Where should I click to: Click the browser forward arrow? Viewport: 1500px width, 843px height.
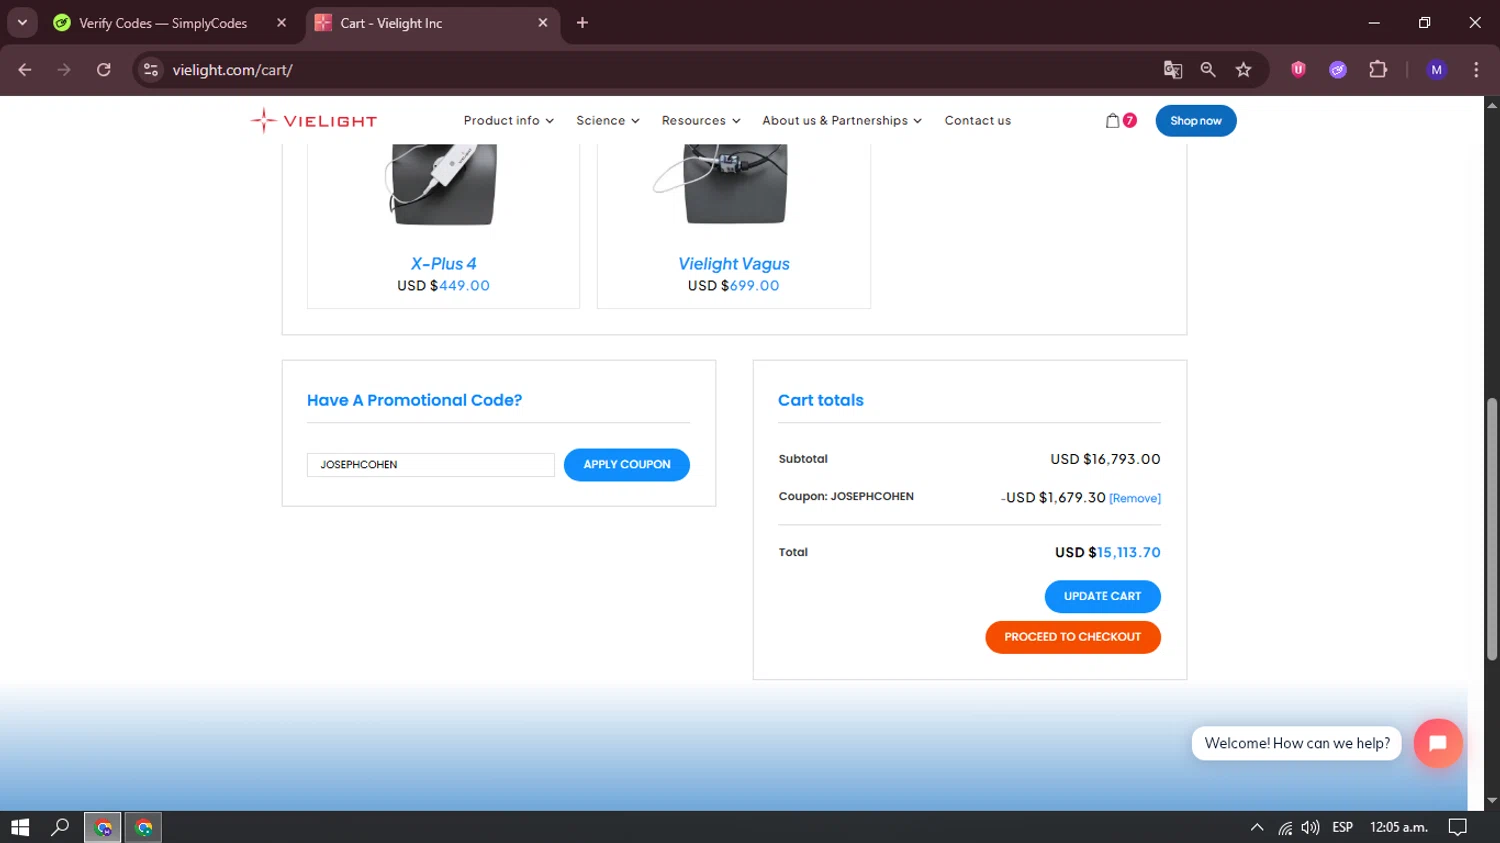[64, 70]
